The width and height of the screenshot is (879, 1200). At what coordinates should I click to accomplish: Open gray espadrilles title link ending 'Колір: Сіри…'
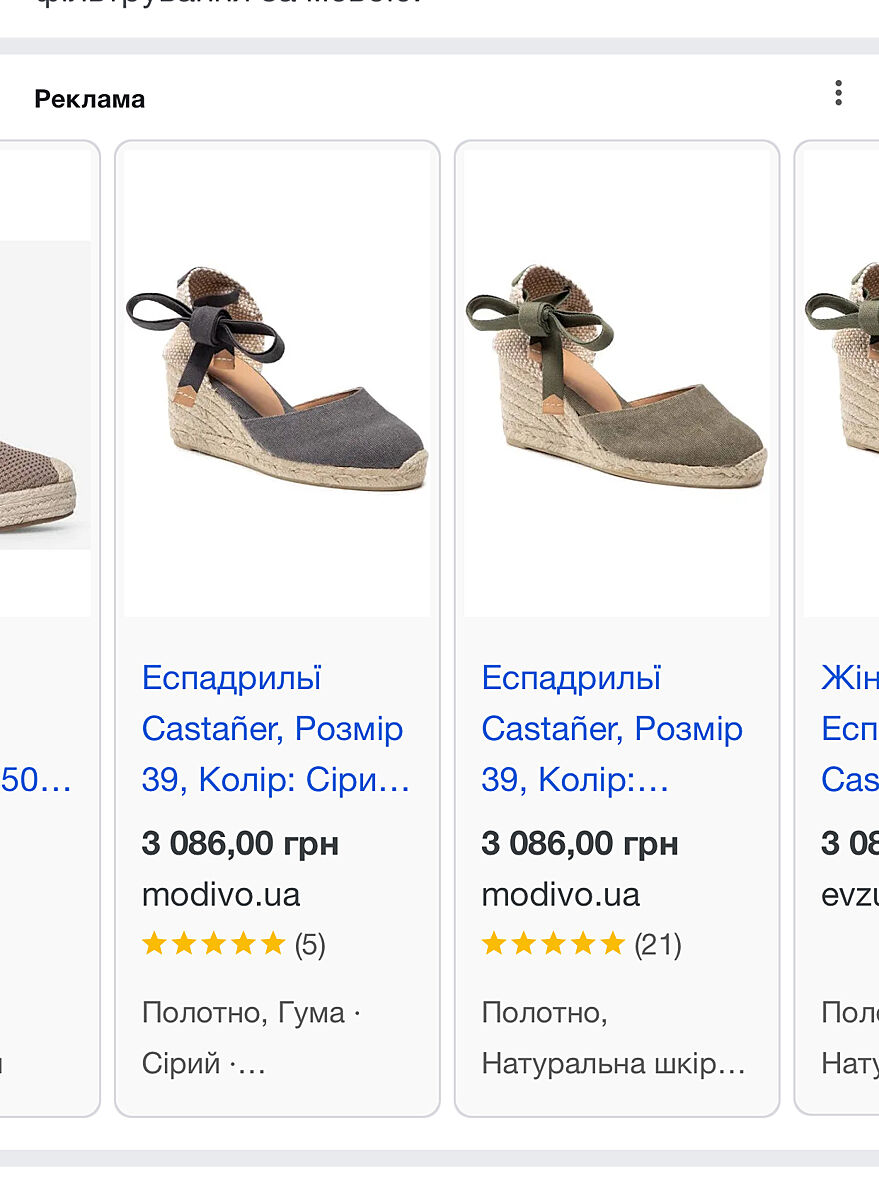click(276, 729)
